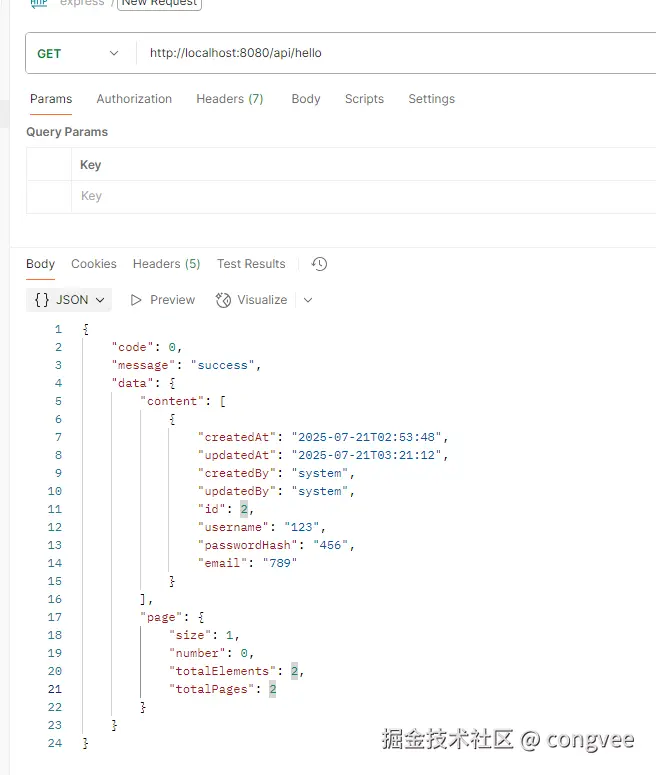Open the Scripts tab
This screenshot has width=656, height=775.
click(364, 99)
